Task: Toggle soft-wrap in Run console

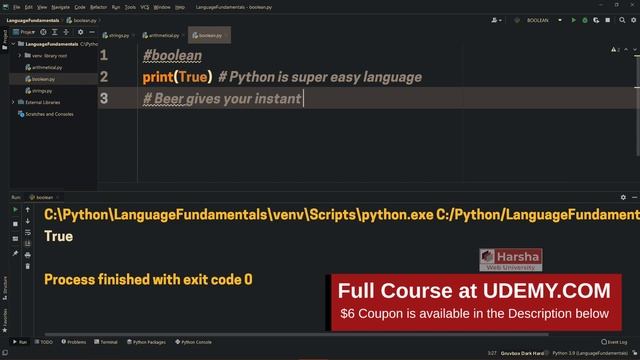Action: coord(28,232)
